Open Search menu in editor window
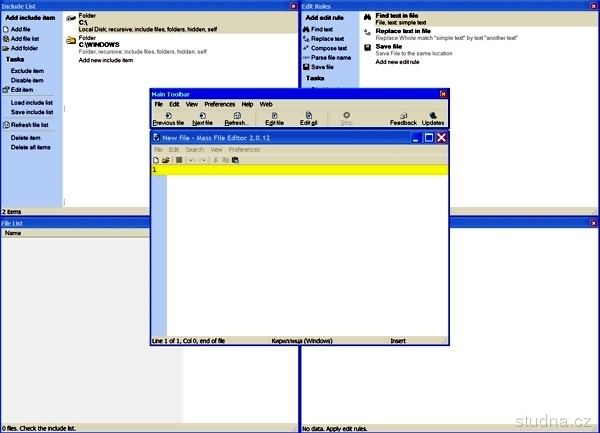Image resolution: width=600 pixels, height=433 pixels. point(195,150)
